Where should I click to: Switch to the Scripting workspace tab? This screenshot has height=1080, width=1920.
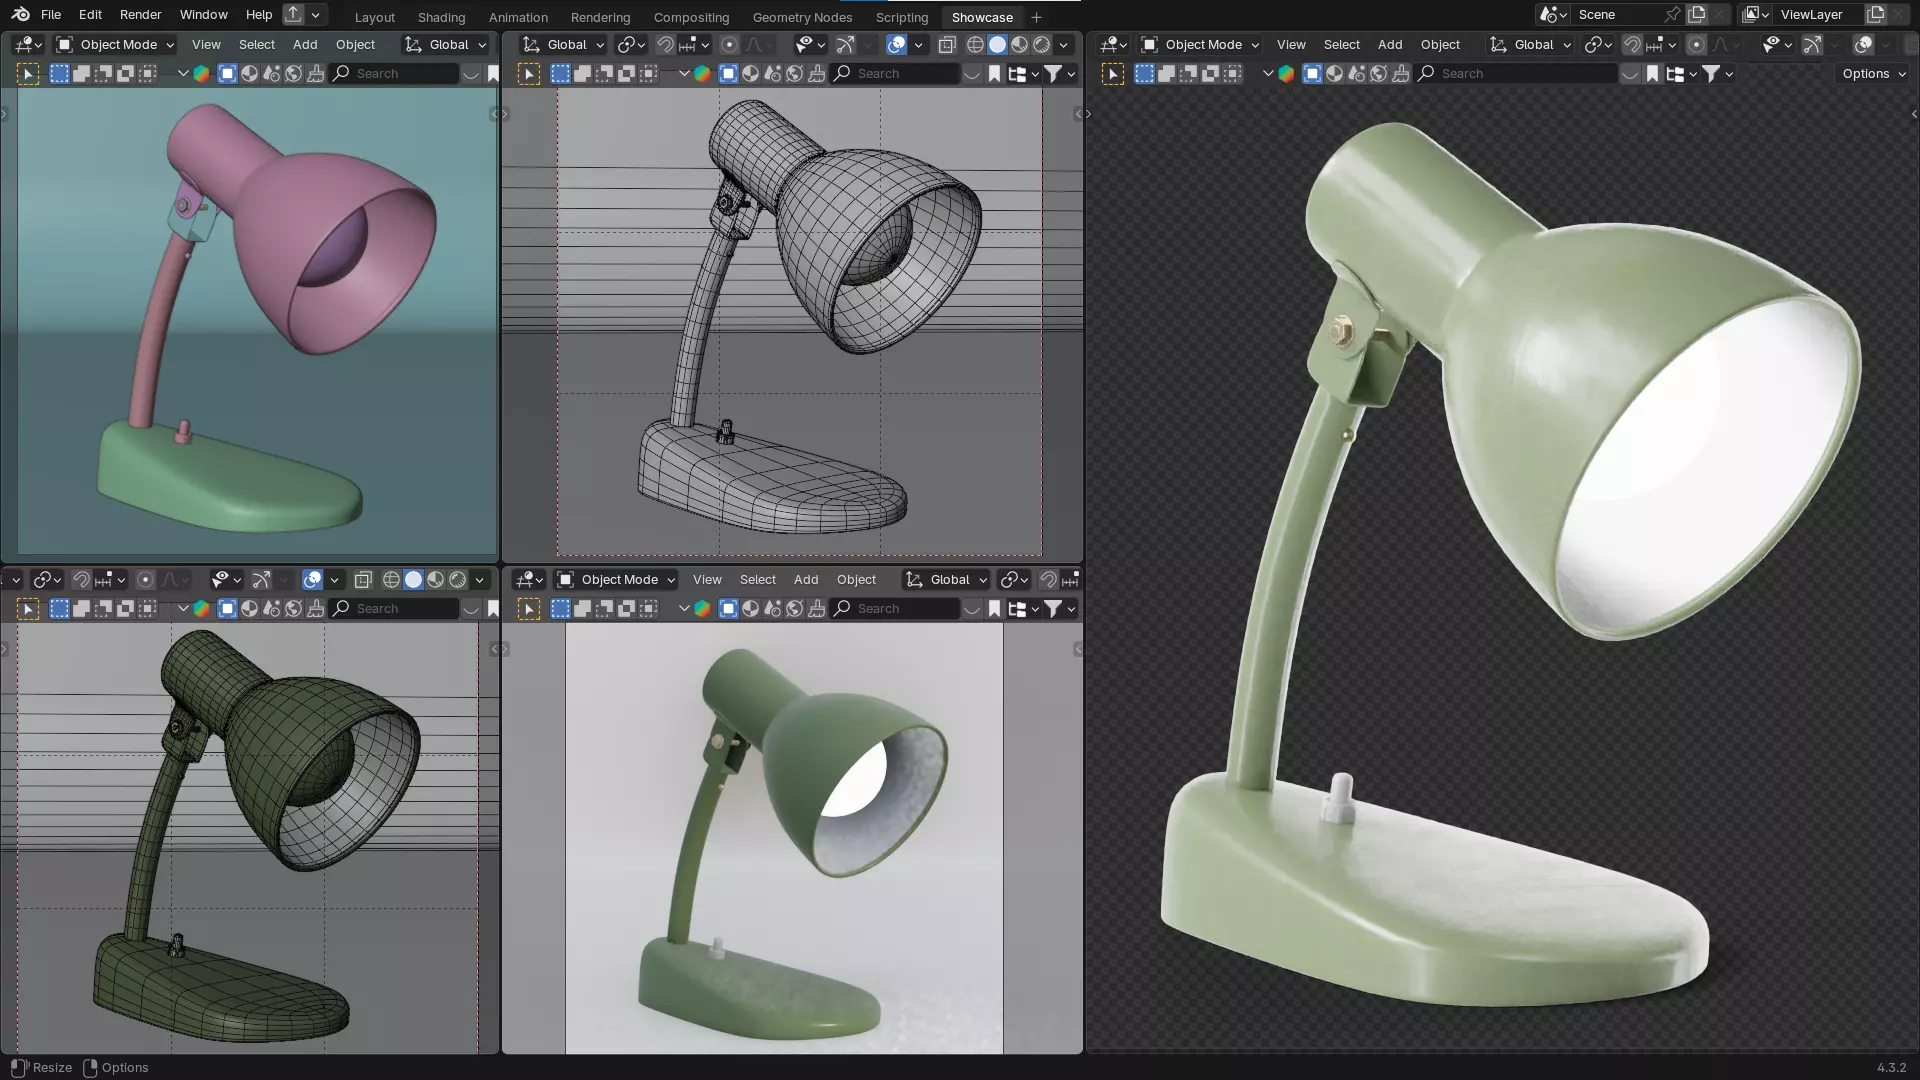pos(902,17)
